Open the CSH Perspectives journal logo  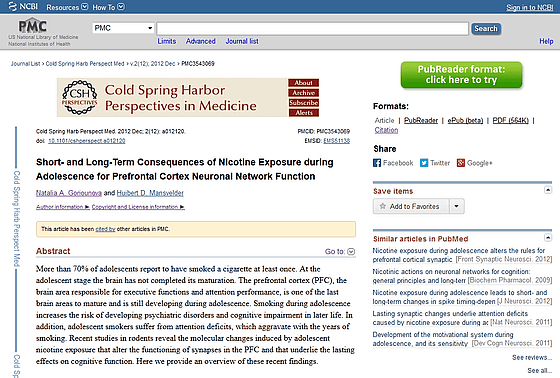point(79,97)
